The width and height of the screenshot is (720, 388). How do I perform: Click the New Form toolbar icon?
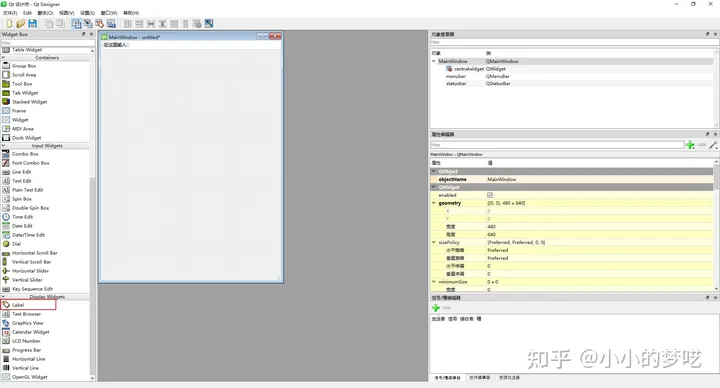click(9, 23)
